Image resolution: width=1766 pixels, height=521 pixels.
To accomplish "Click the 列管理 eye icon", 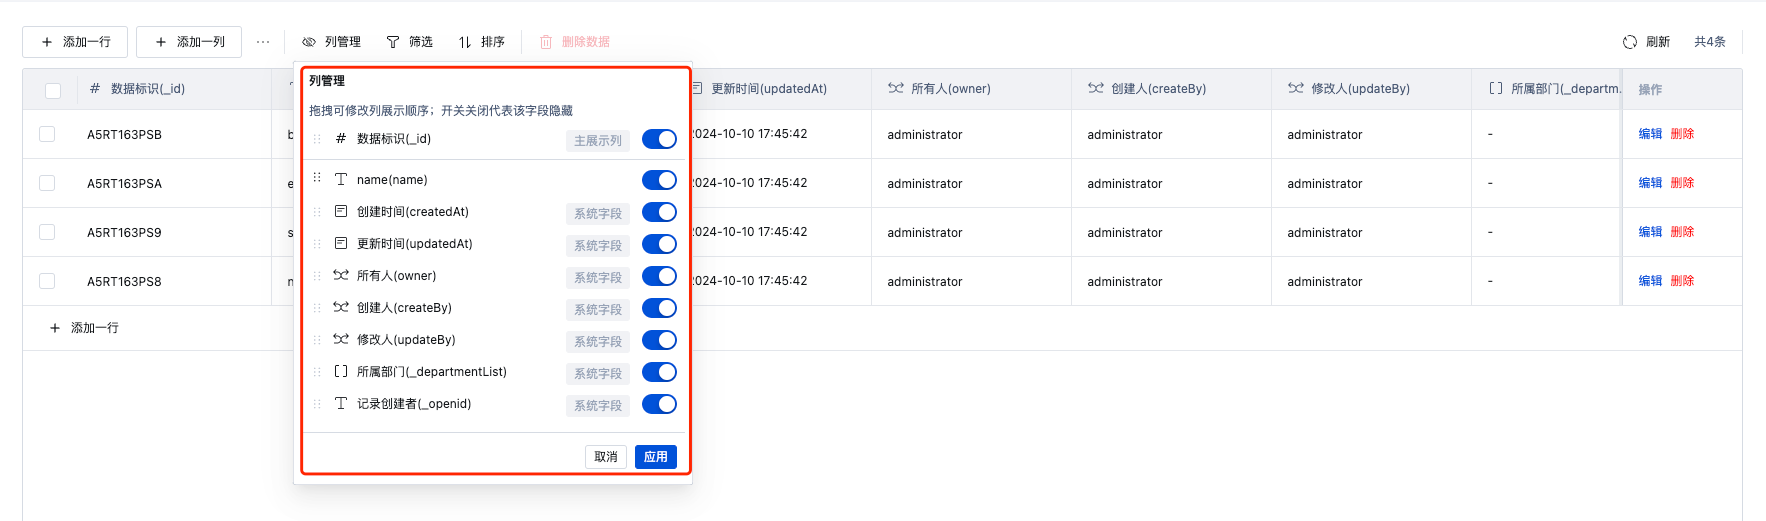I will [x=309, y=42].
